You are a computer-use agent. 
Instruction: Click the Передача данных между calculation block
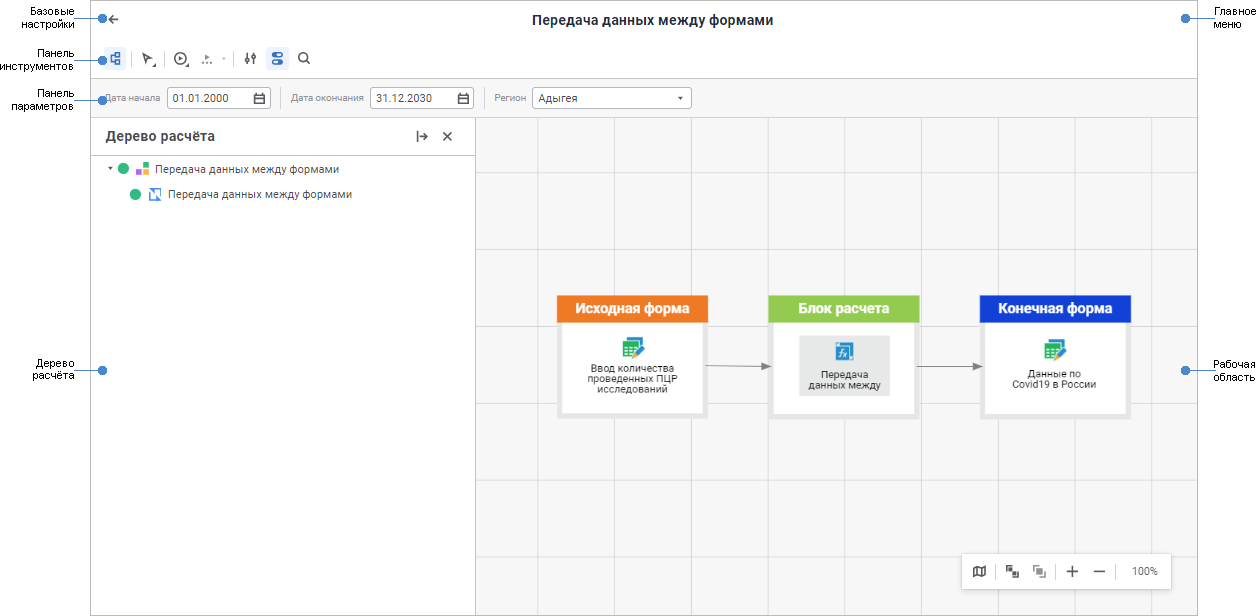tap(844, 366)
